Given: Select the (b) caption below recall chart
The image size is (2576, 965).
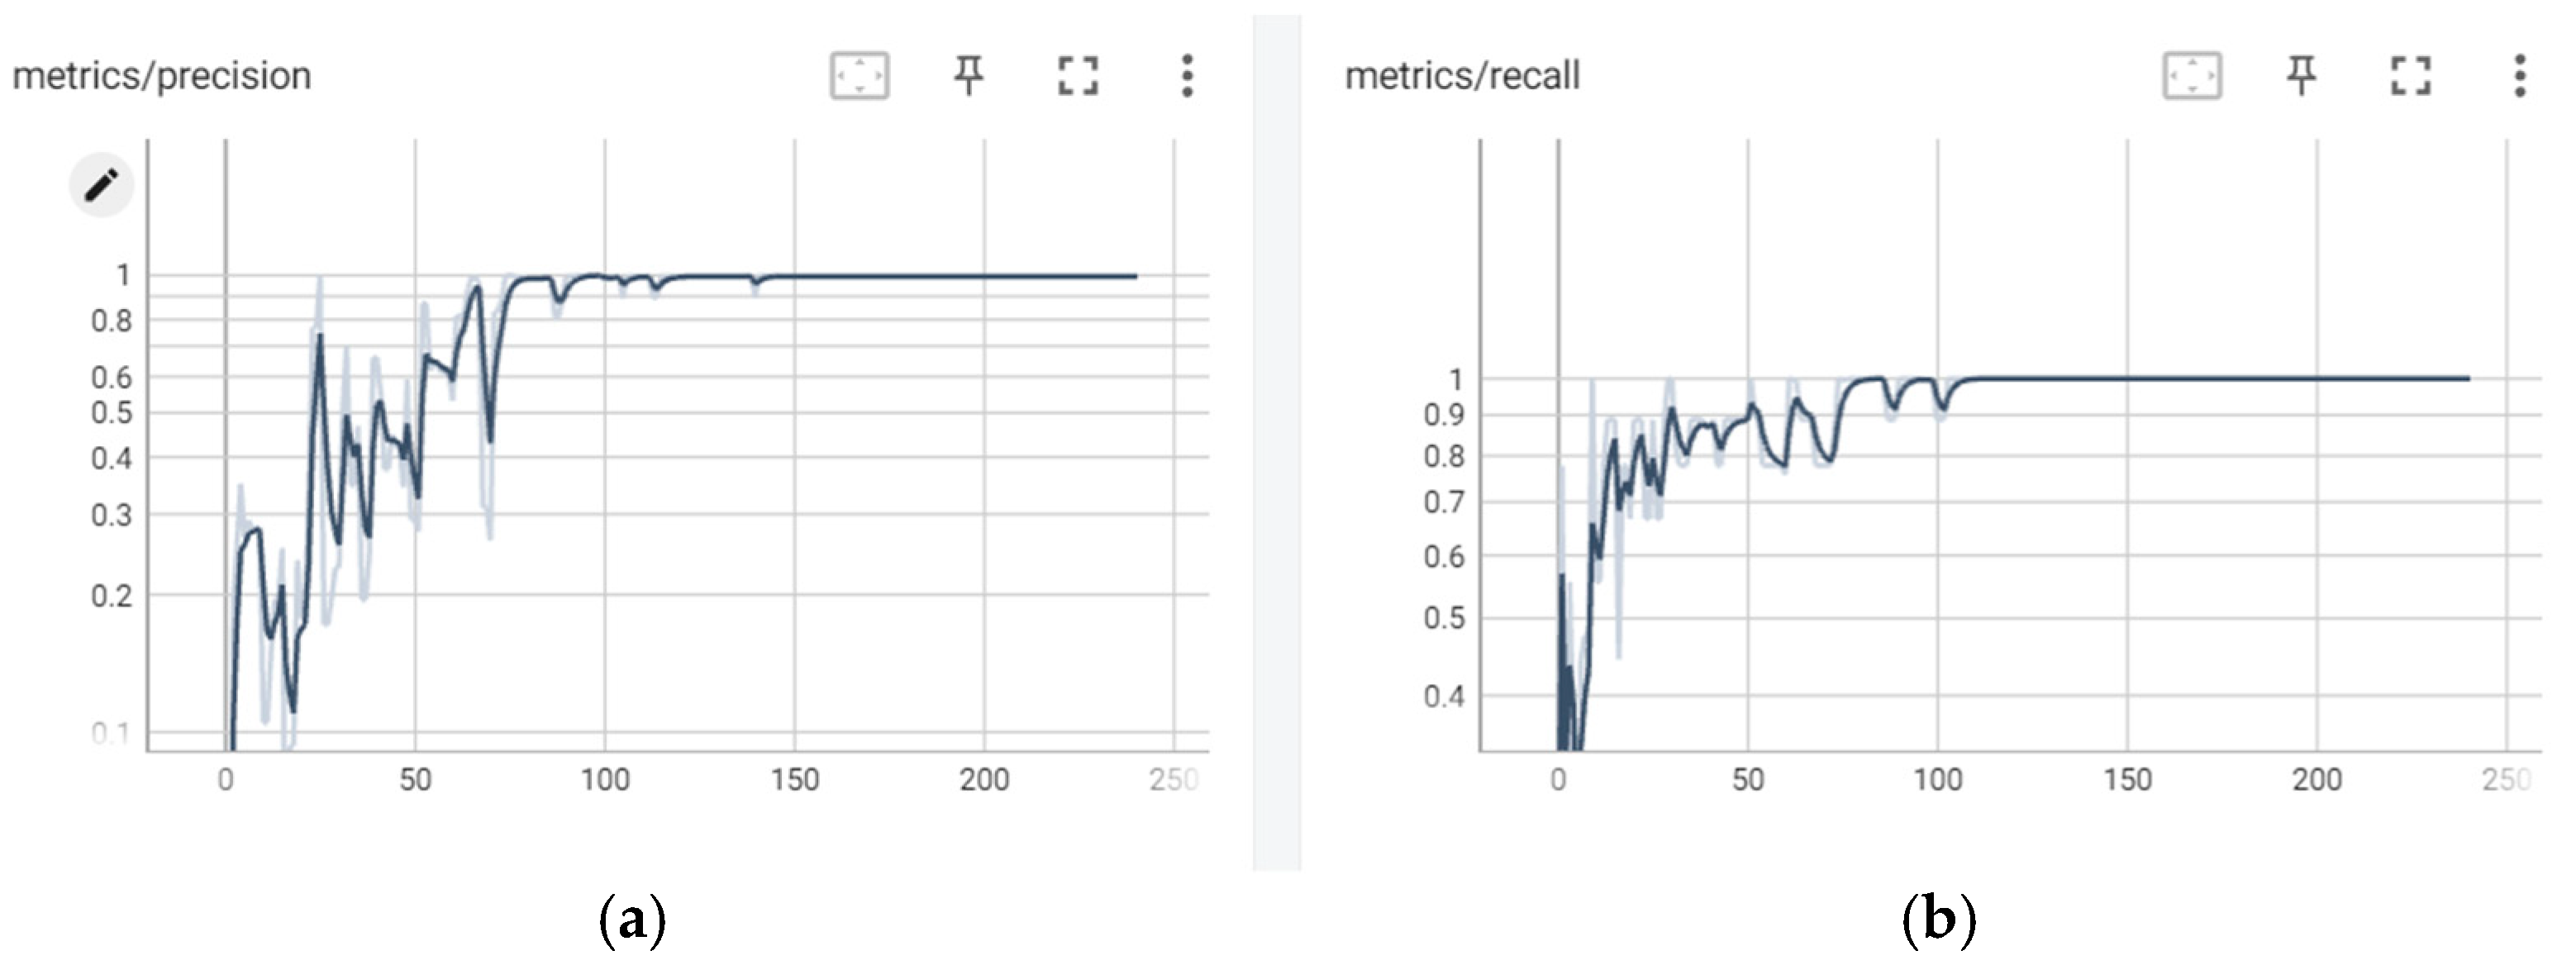Looking at the screenshot, I should point(1939,919).
